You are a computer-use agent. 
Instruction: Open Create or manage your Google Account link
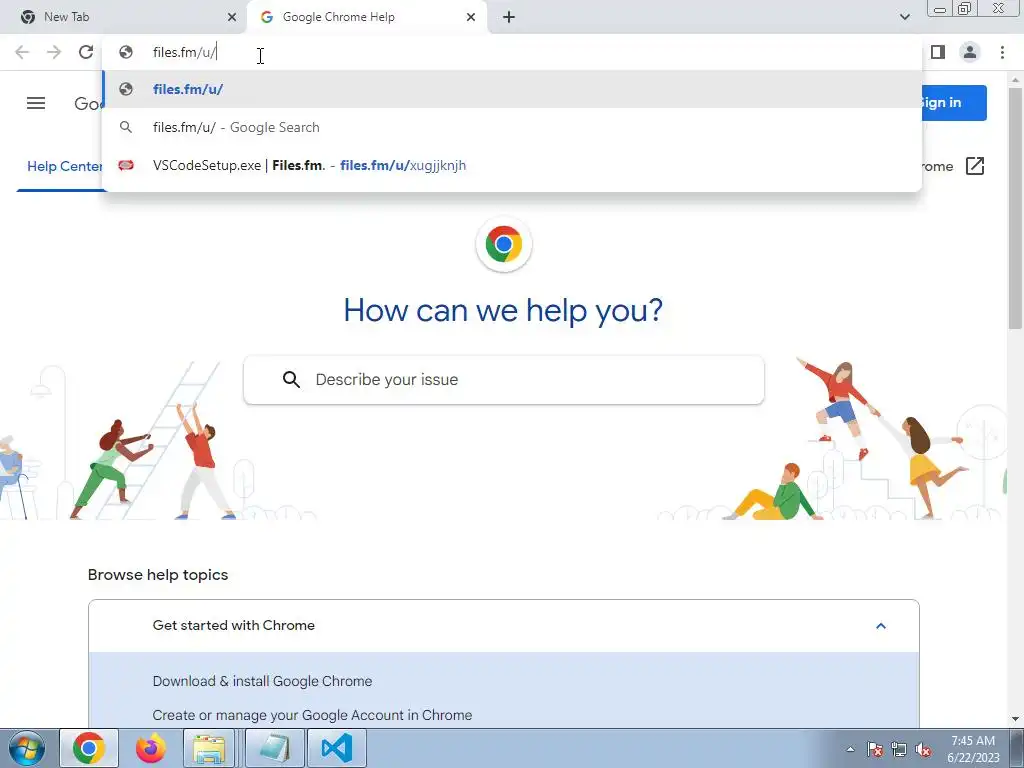coord(312,715)
